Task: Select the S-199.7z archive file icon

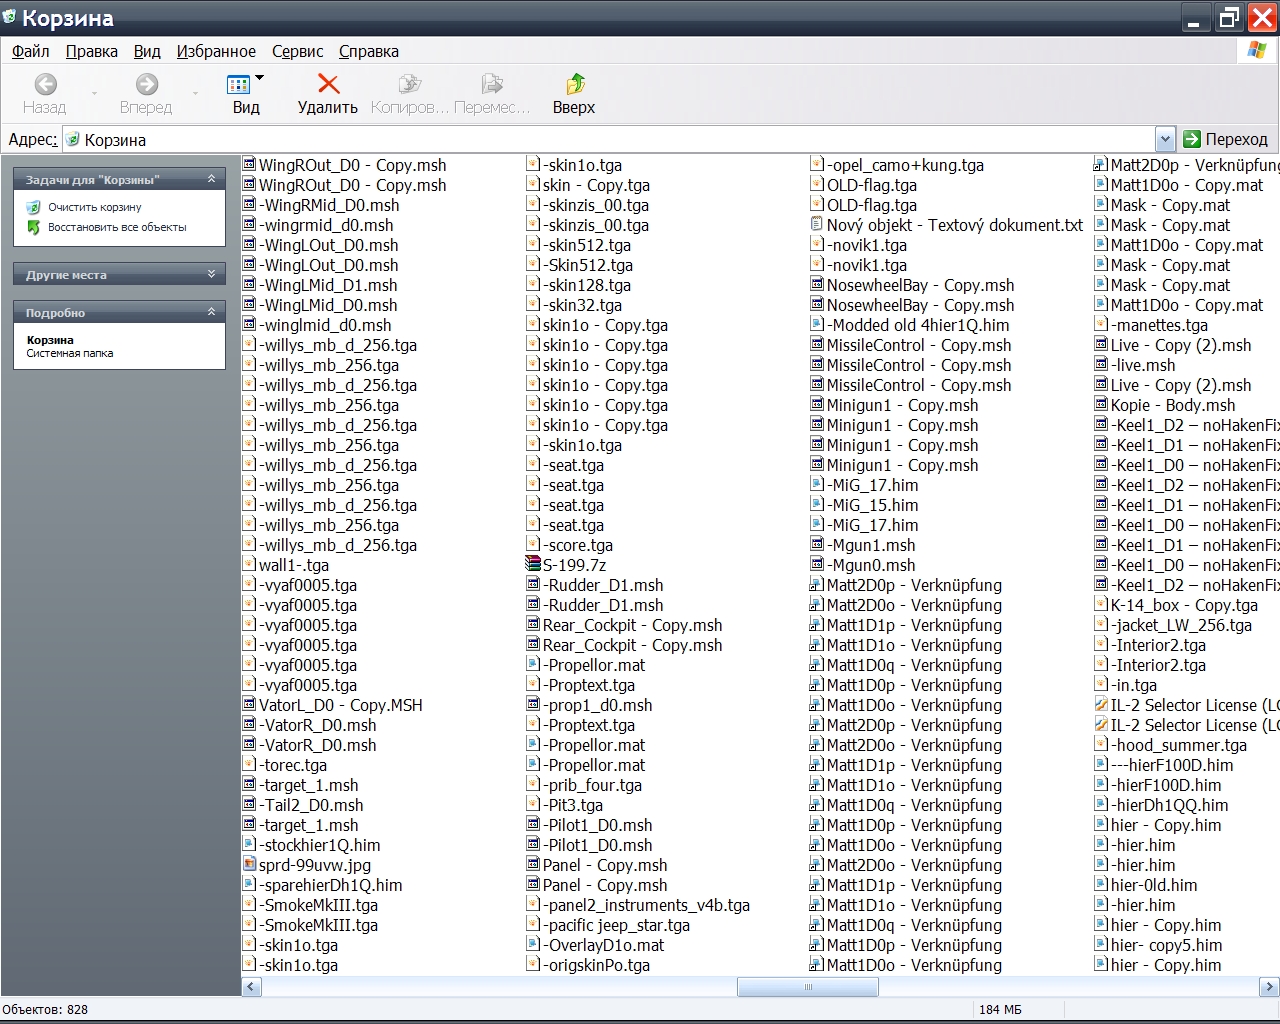Action: [533, 565]
